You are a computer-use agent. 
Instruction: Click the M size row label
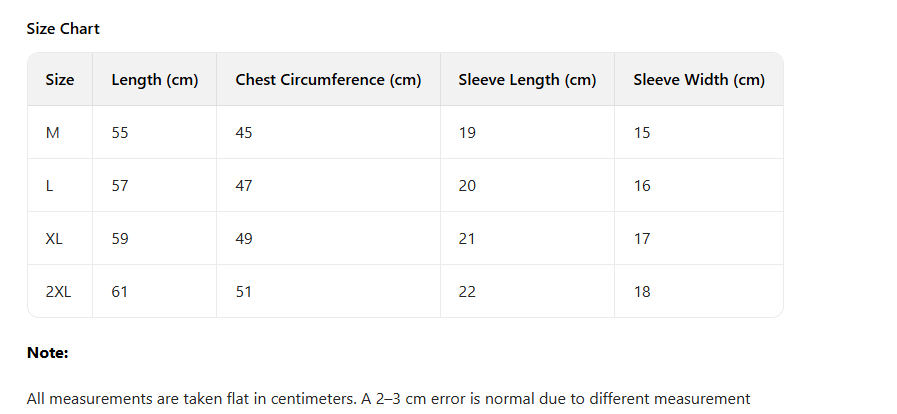coord(53,133)
